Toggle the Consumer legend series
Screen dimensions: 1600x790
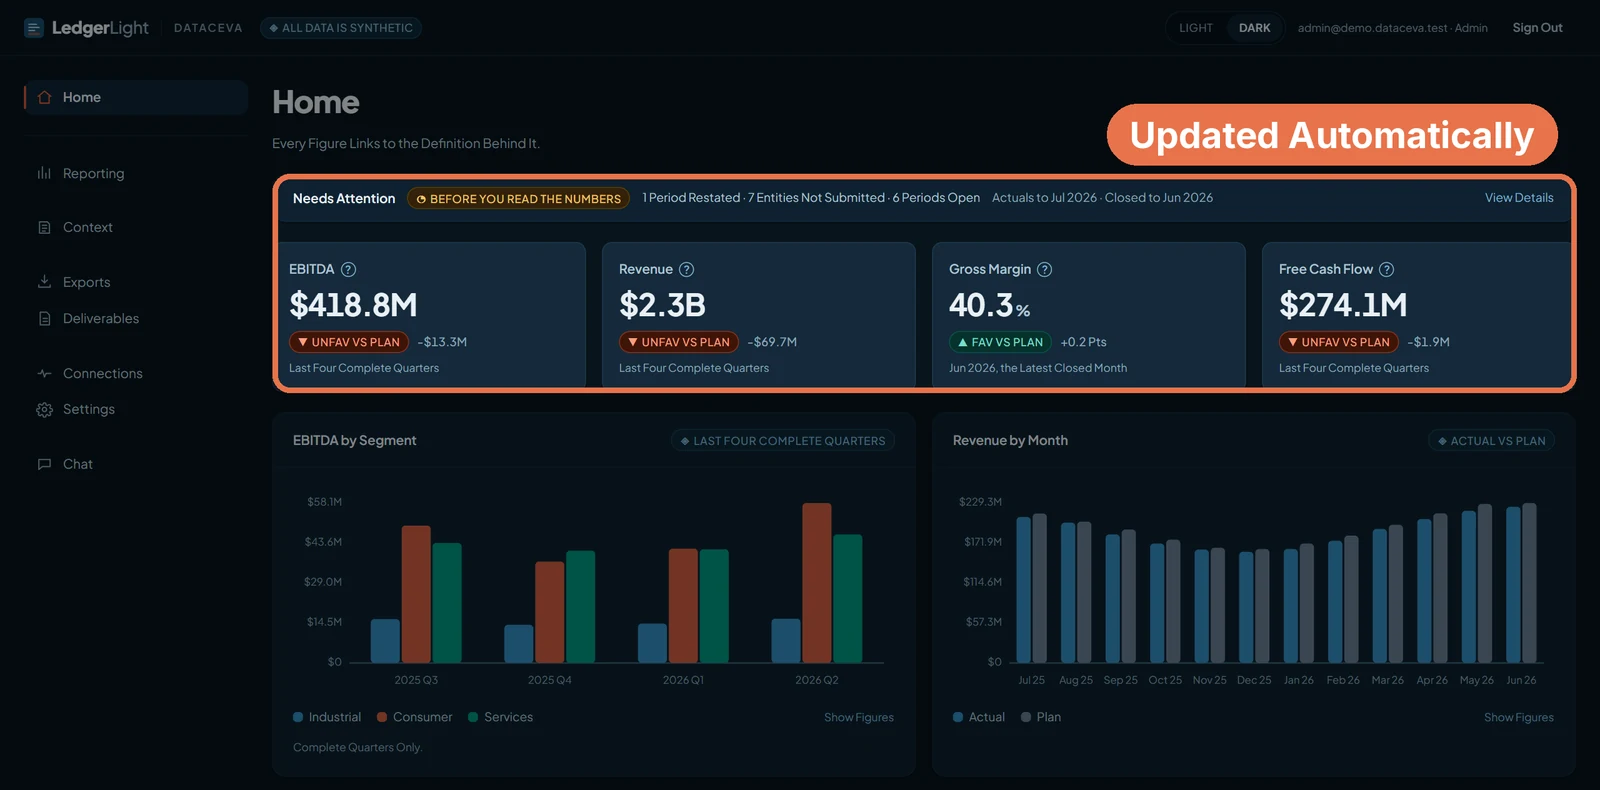[414, 717]
